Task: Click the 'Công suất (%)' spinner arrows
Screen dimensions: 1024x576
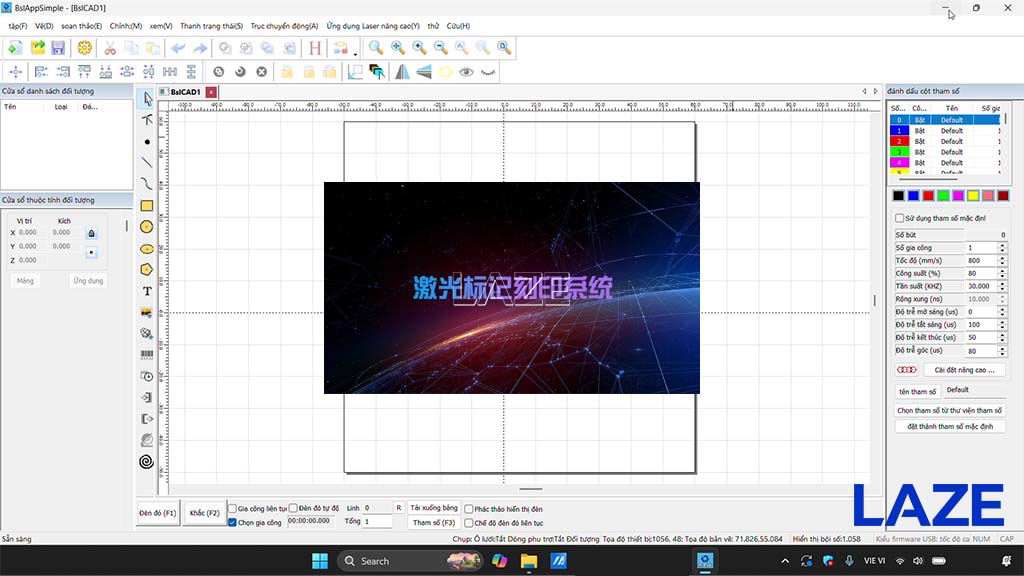Action: [x=1002, y=274]
